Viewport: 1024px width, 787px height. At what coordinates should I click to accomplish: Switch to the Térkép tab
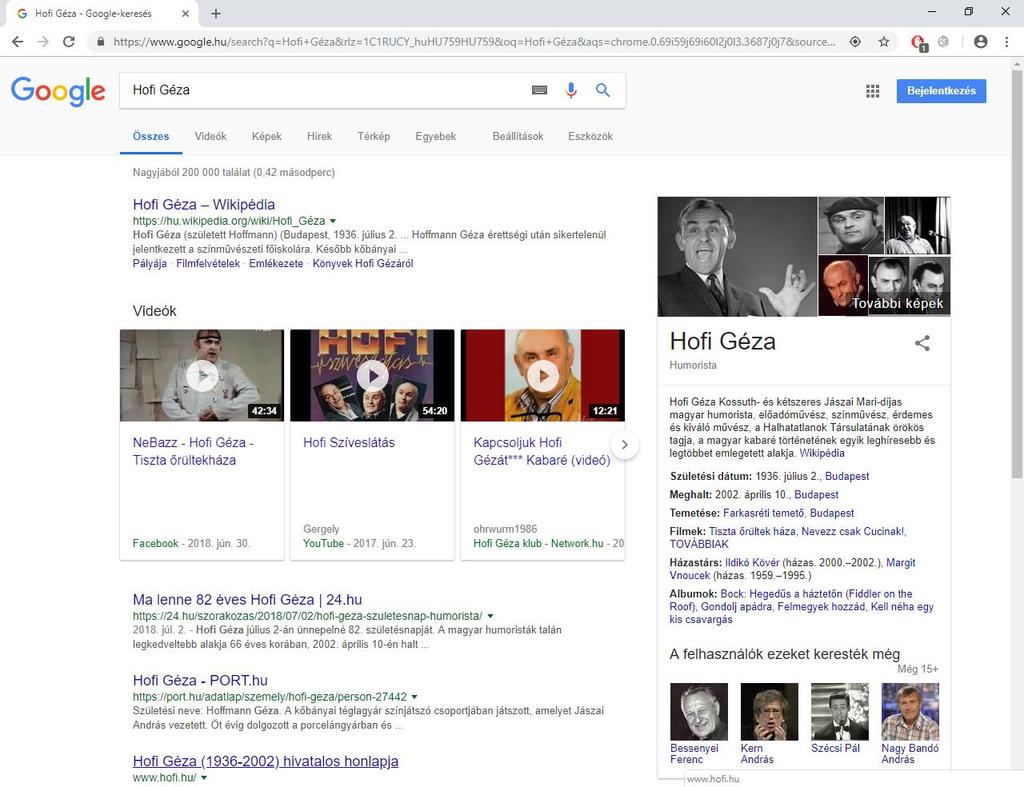pos(374,137)
